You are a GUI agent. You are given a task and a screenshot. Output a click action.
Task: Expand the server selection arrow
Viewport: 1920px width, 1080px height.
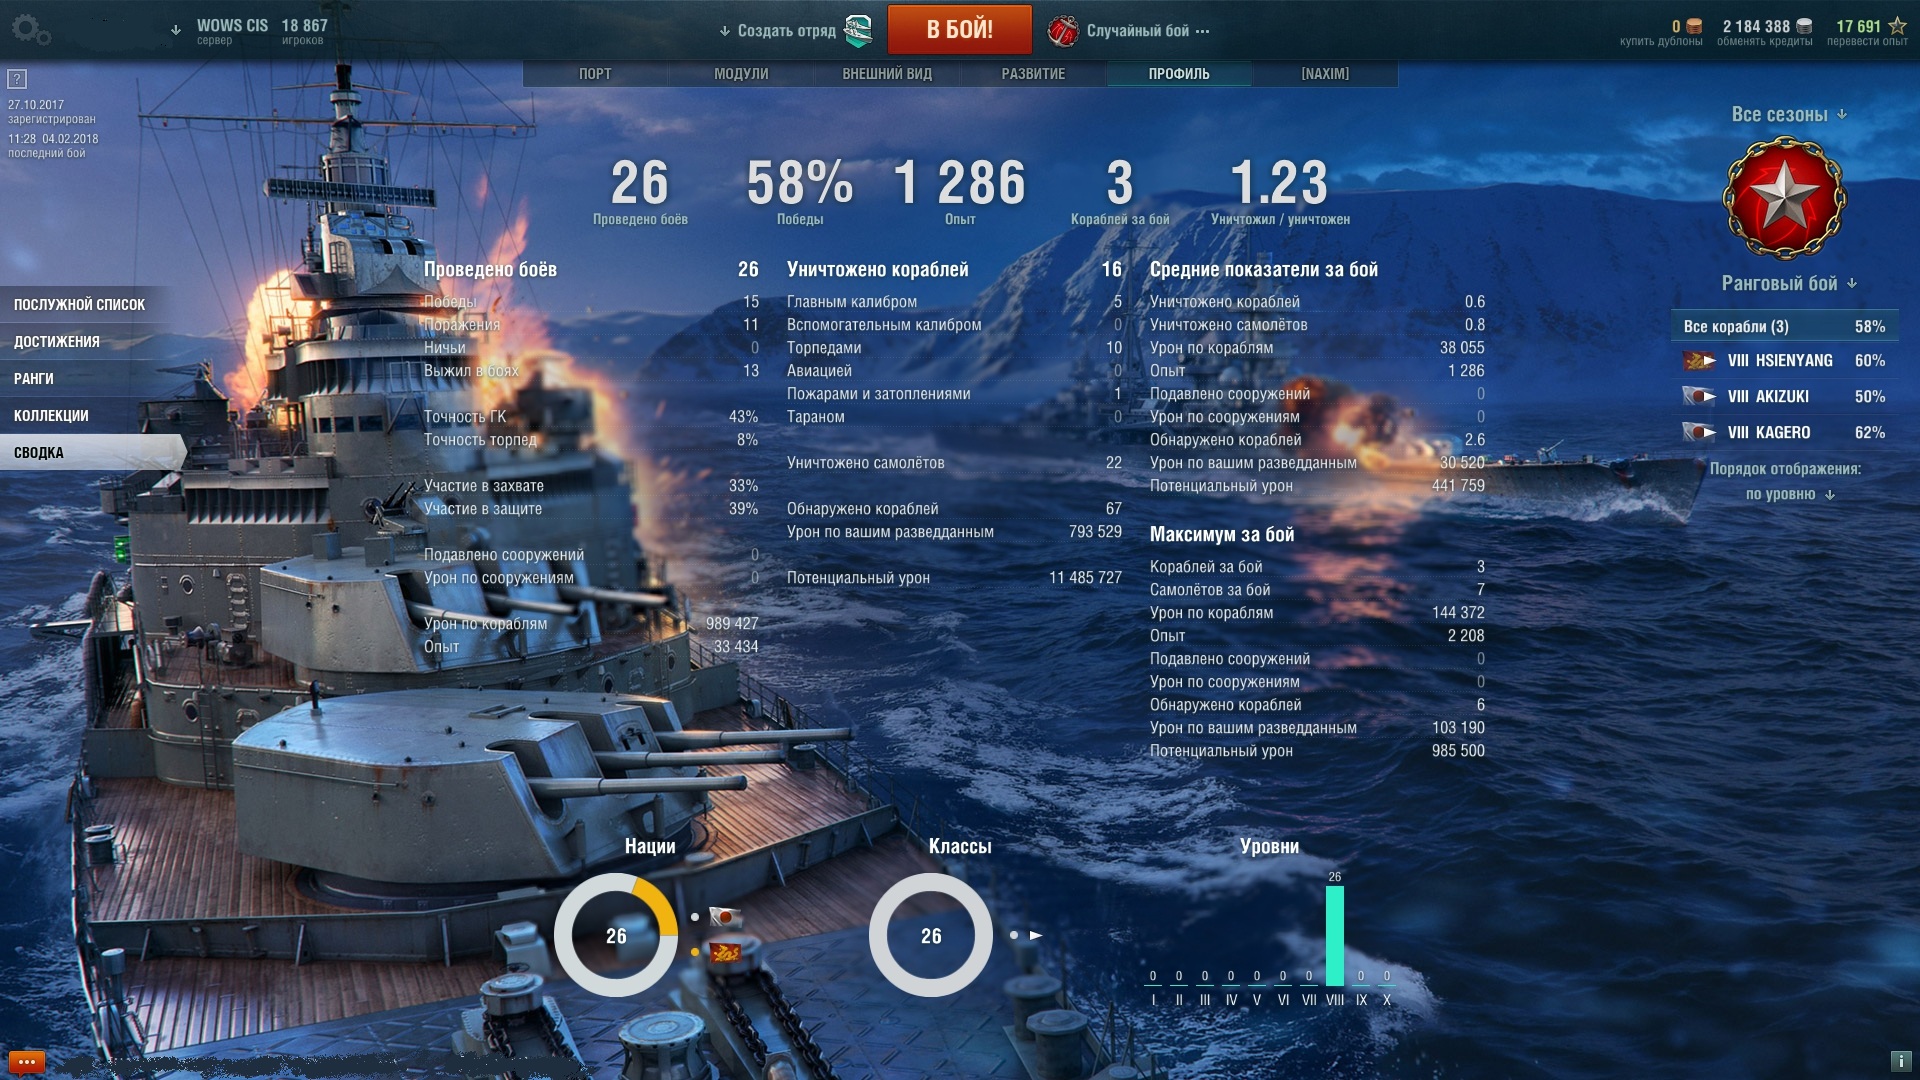(176, 30)
